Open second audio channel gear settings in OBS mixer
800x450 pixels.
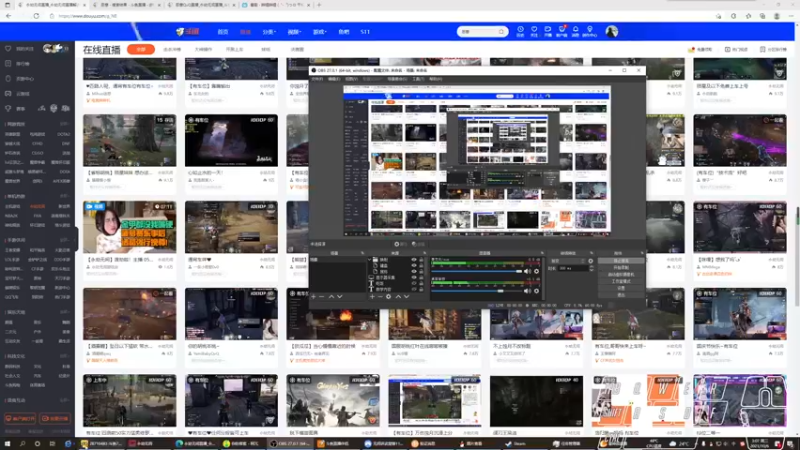coord(536,291)
